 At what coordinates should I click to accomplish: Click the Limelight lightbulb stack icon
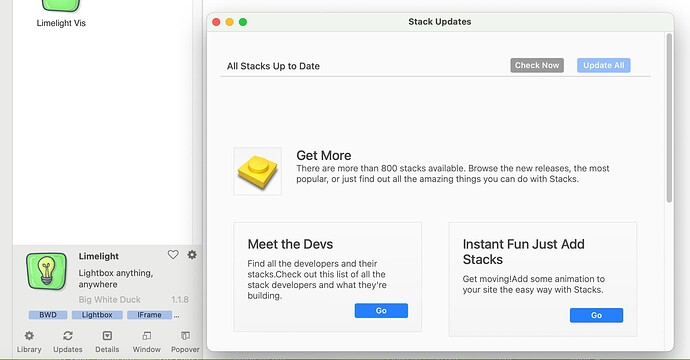[47, 271]
